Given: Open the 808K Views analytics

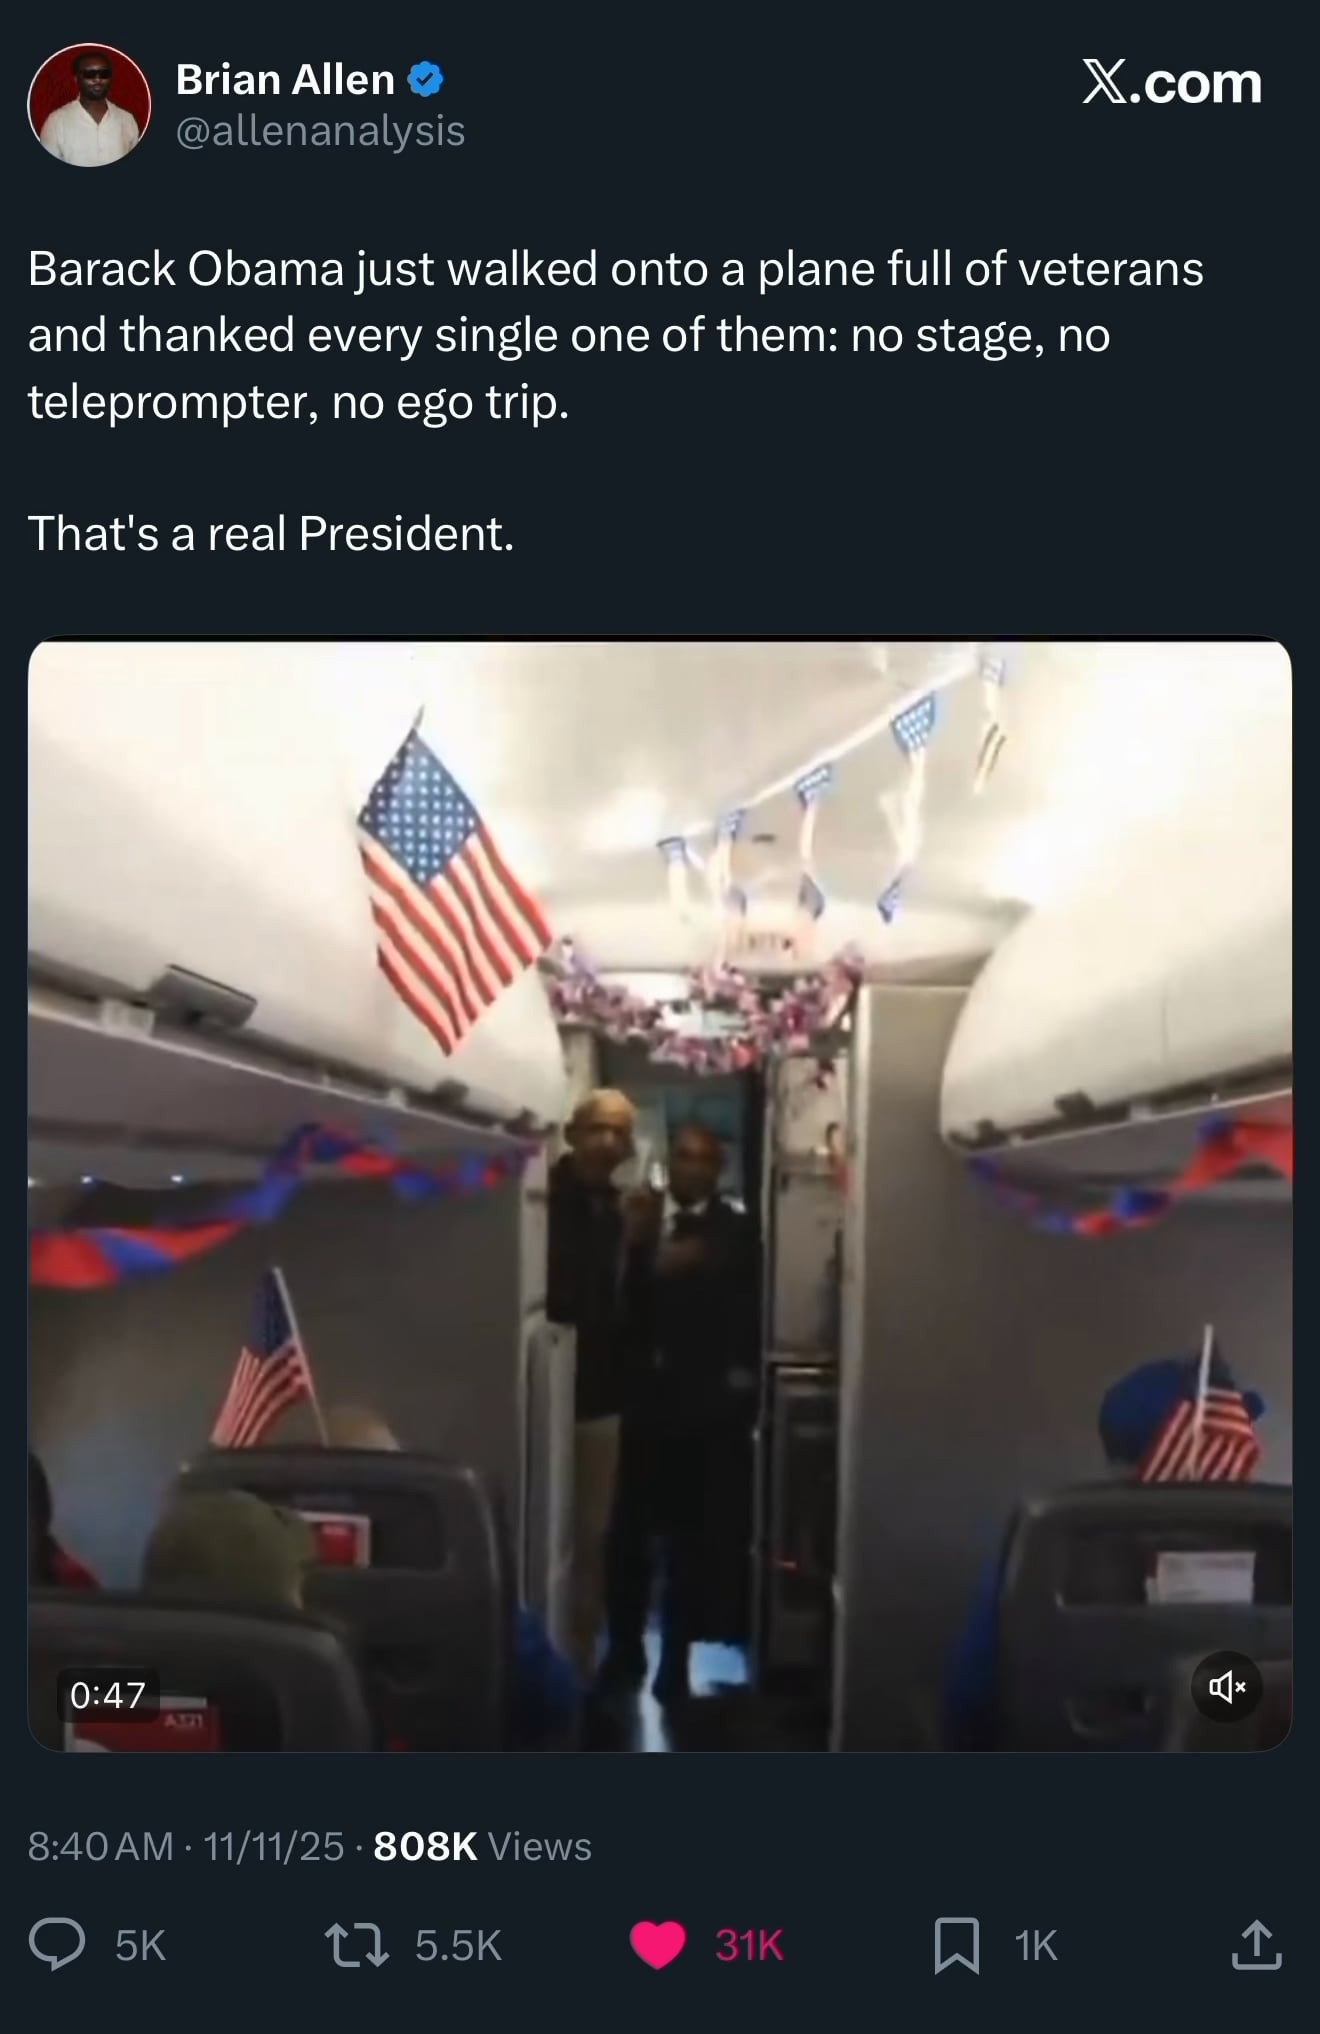Looking at the screenshot, I should pos(482,1846).
